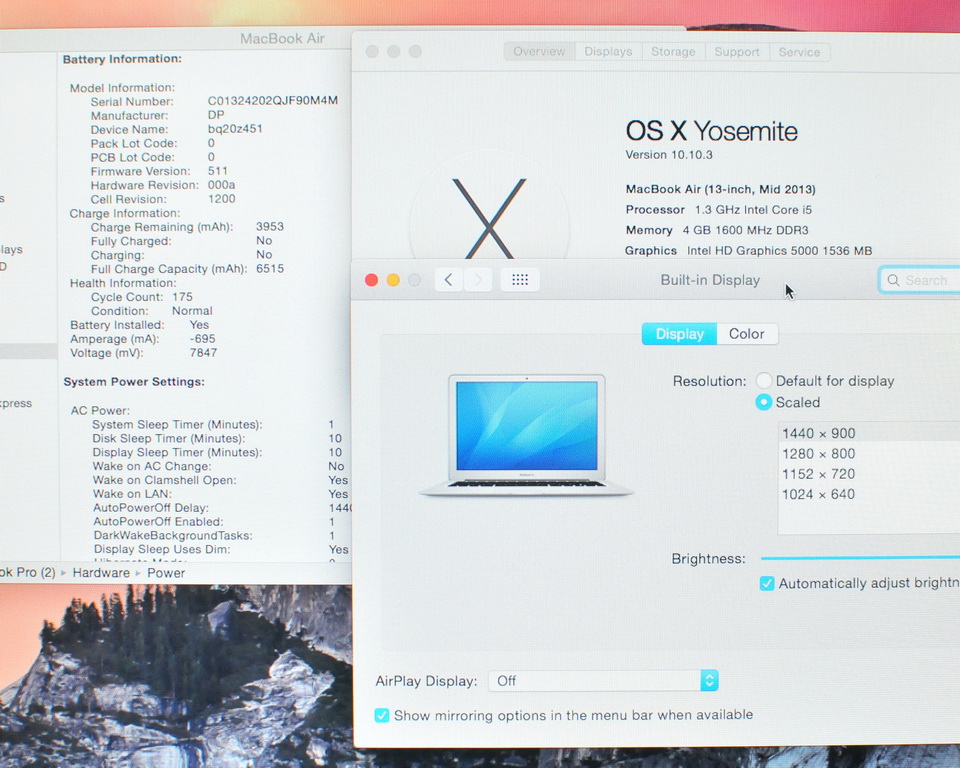Go back in System Preferences

click(449, 280)
